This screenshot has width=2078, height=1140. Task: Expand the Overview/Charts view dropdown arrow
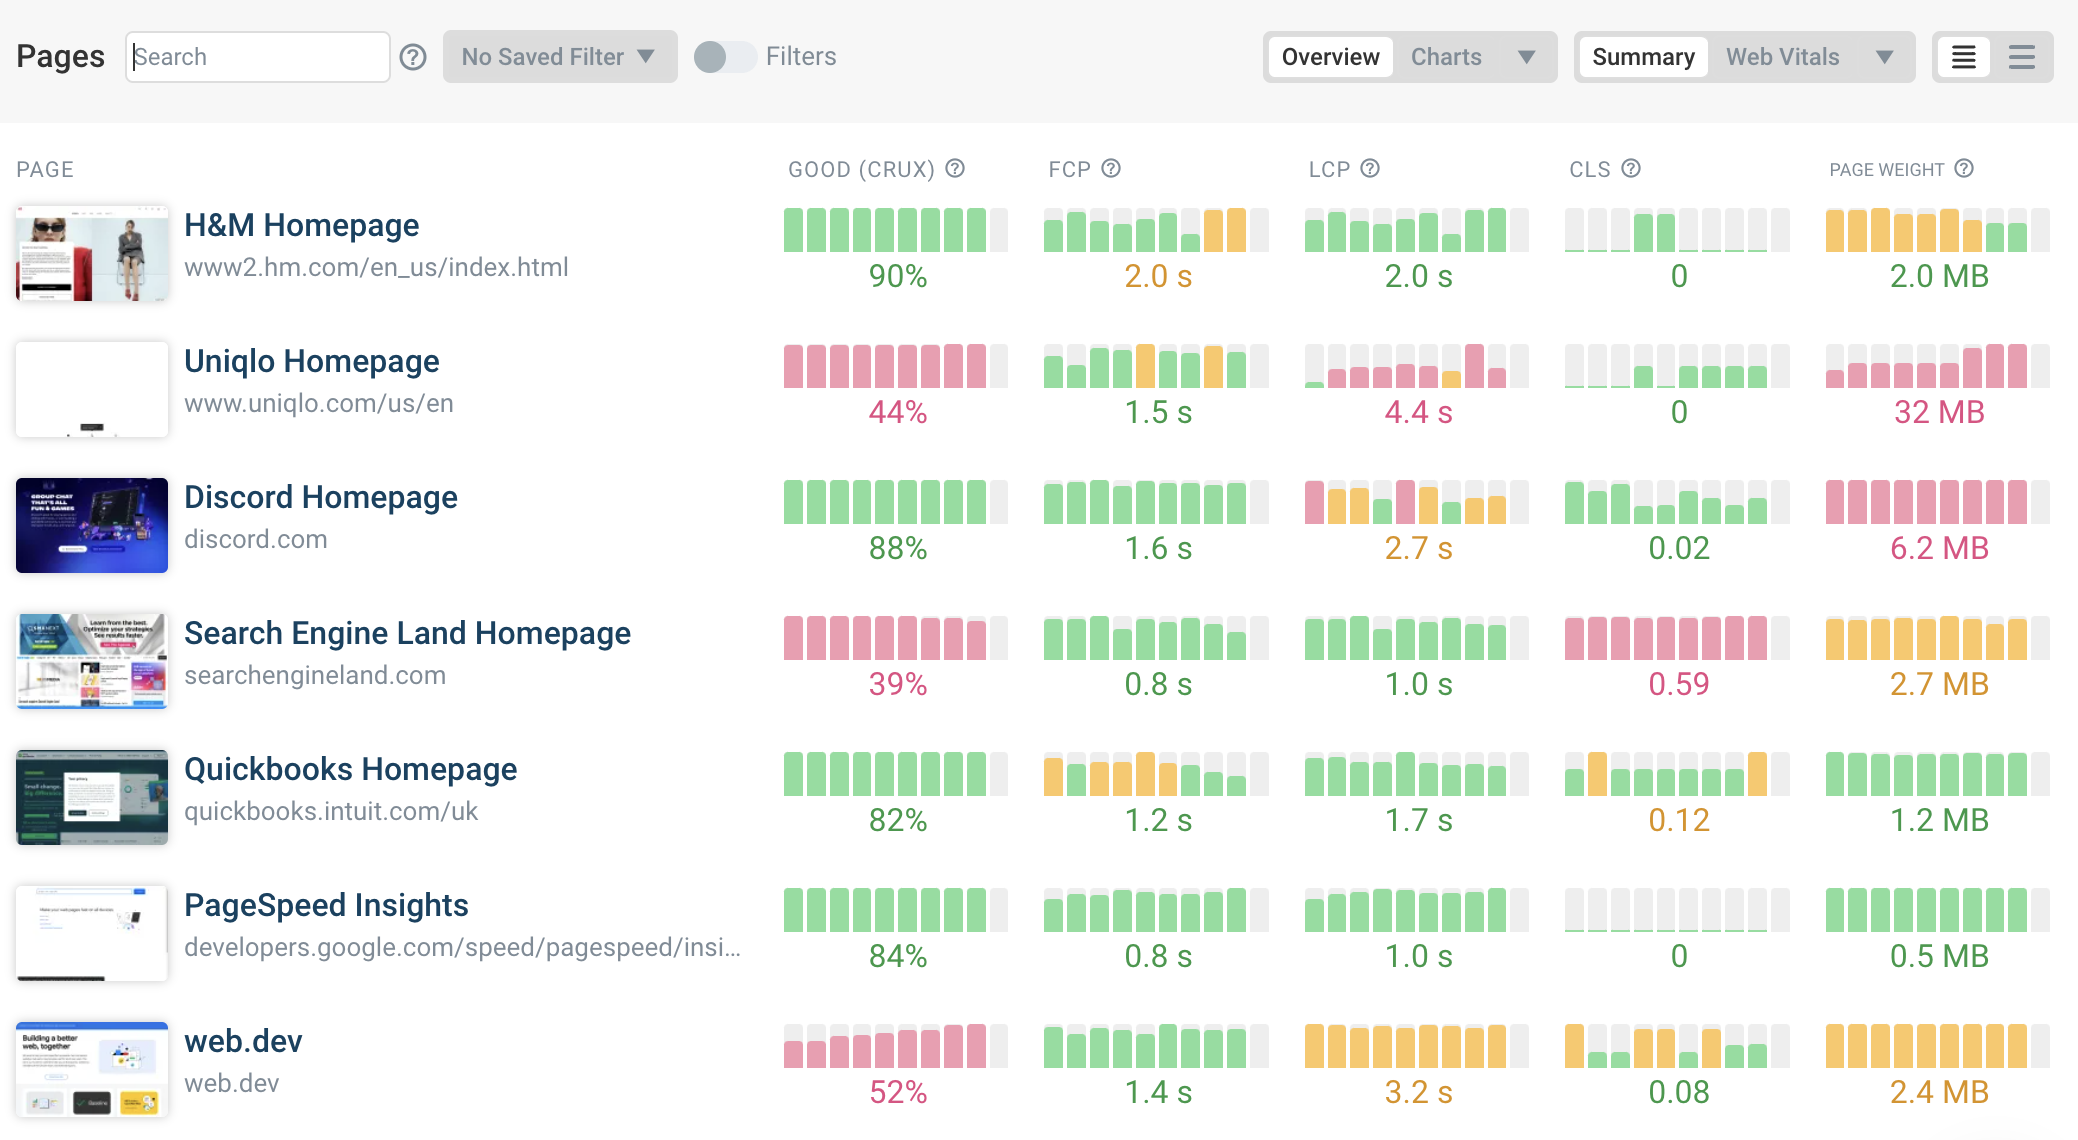point(1526,57)
